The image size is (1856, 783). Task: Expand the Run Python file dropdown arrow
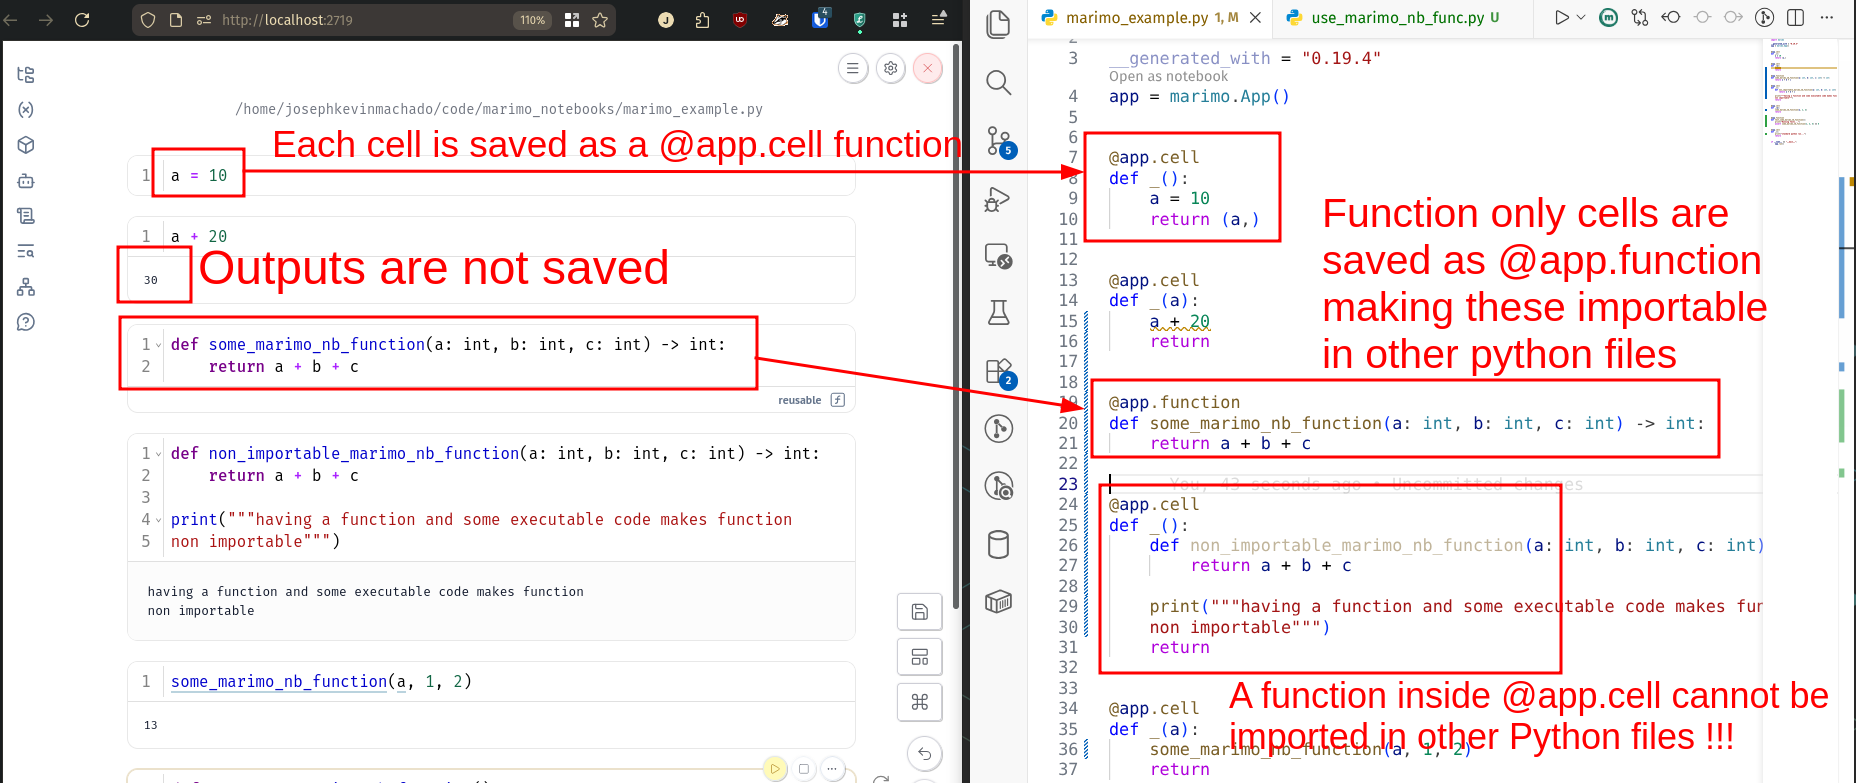tap(1581, 17)
